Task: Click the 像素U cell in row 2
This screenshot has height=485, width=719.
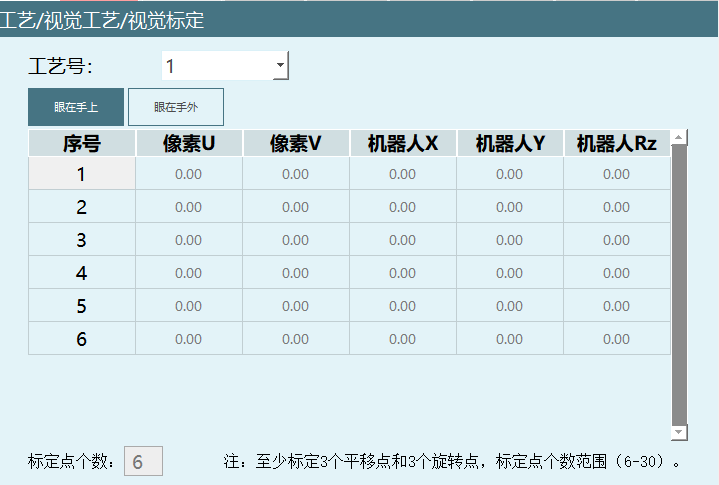Action: 189,207
